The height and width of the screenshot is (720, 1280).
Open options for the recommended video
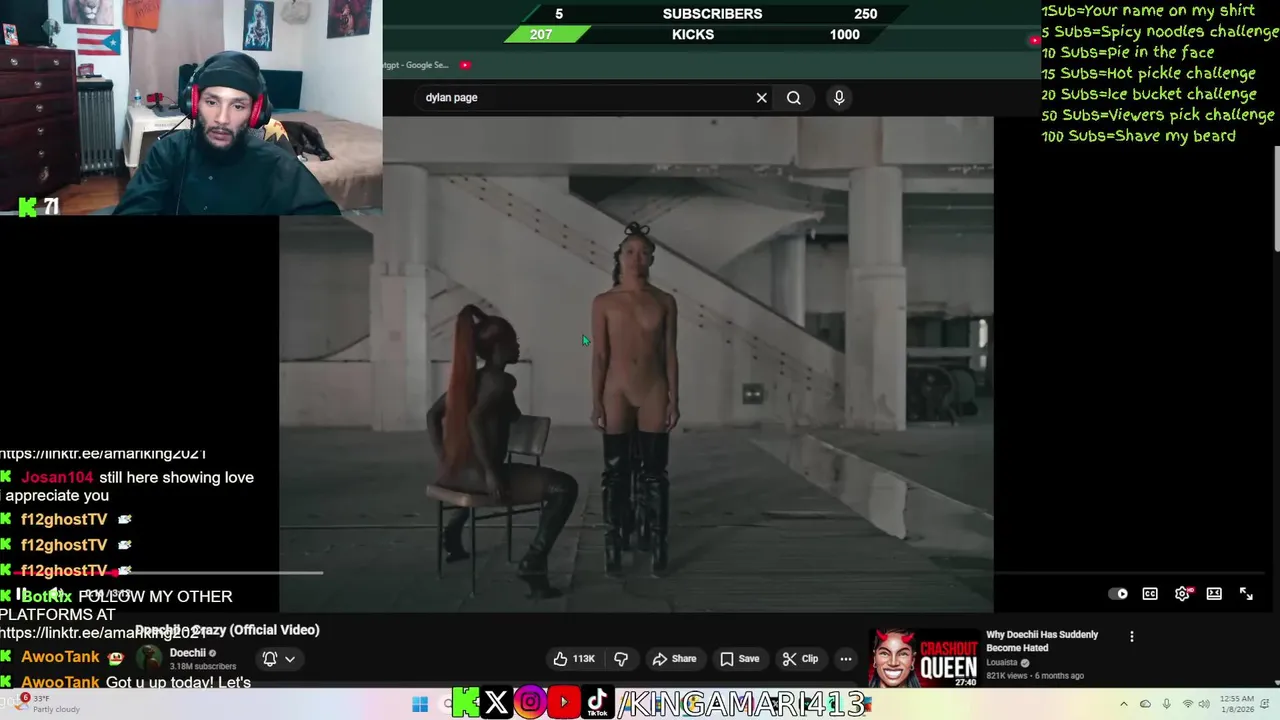pyautogui.click(x=1131, y=636)
